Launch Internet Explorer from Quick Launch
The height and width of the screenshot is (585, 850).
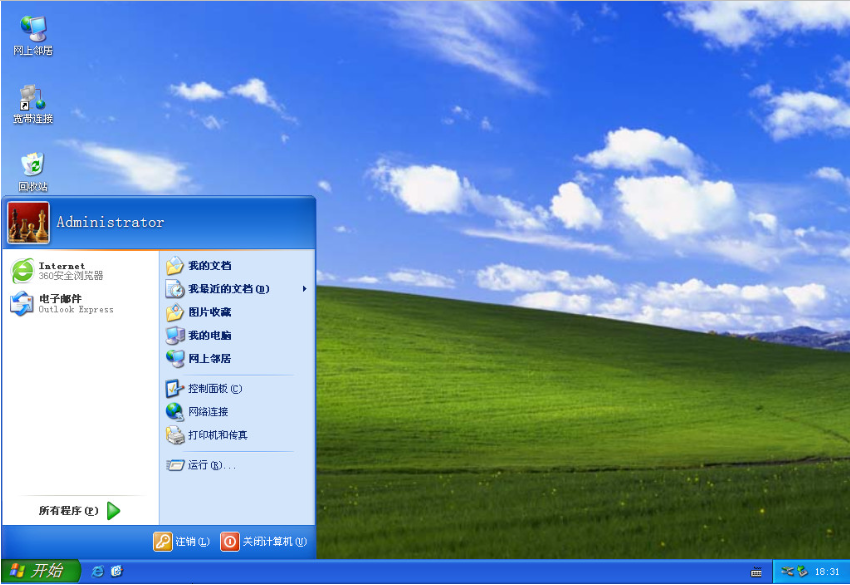point(98,572)
